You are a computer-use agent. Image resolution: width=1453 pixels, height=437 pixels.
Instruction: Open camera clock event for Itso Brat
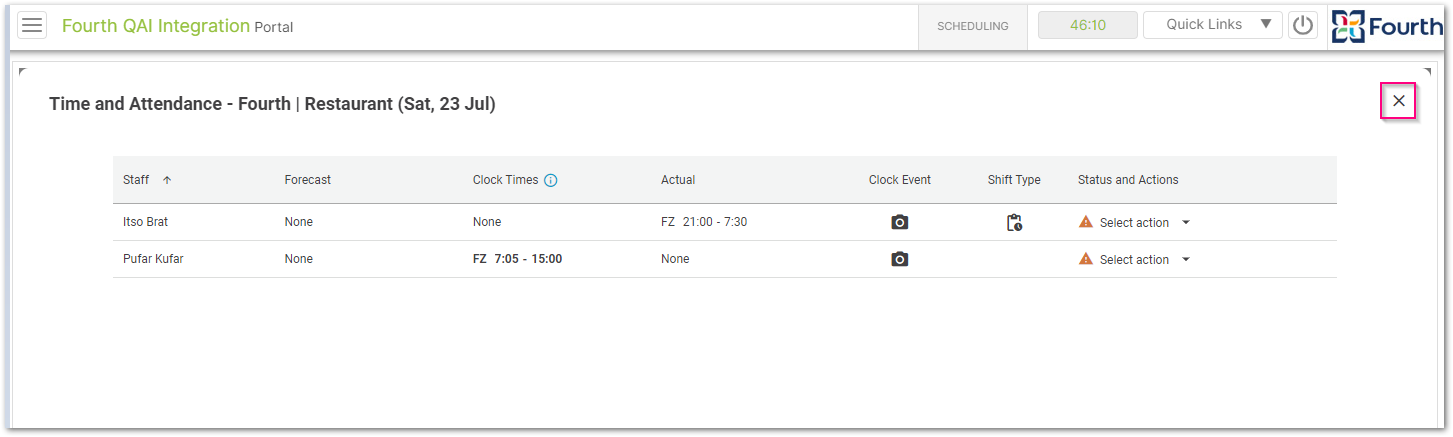900,222
